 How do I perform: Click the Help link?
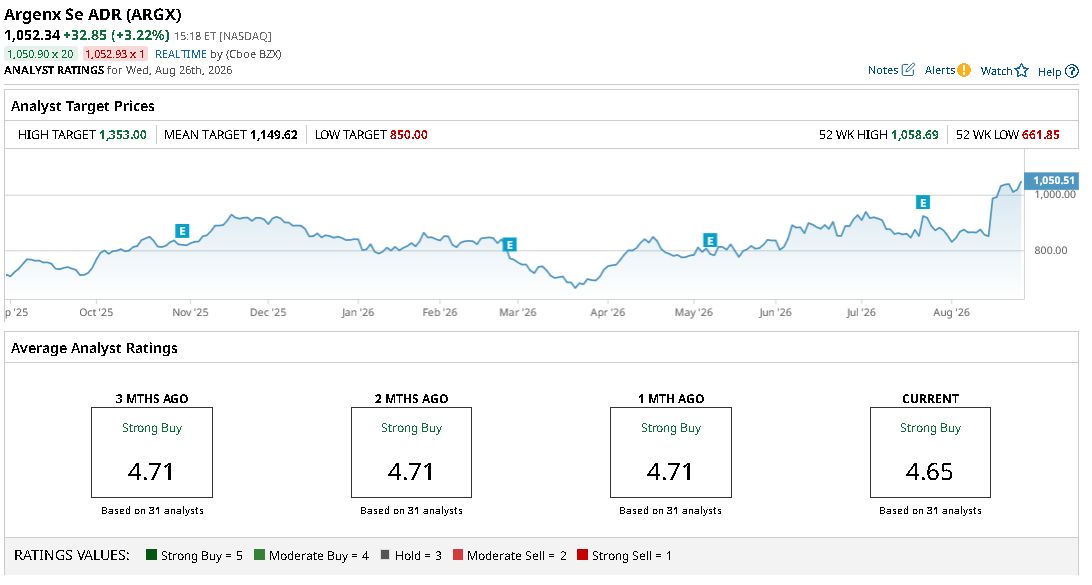point(1050,71)
